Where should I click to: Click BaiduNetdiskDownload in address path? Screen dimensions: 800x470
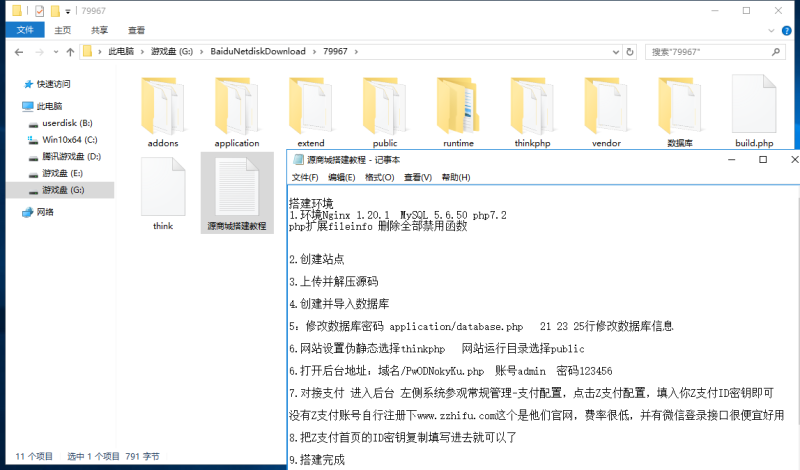[258, 52]
